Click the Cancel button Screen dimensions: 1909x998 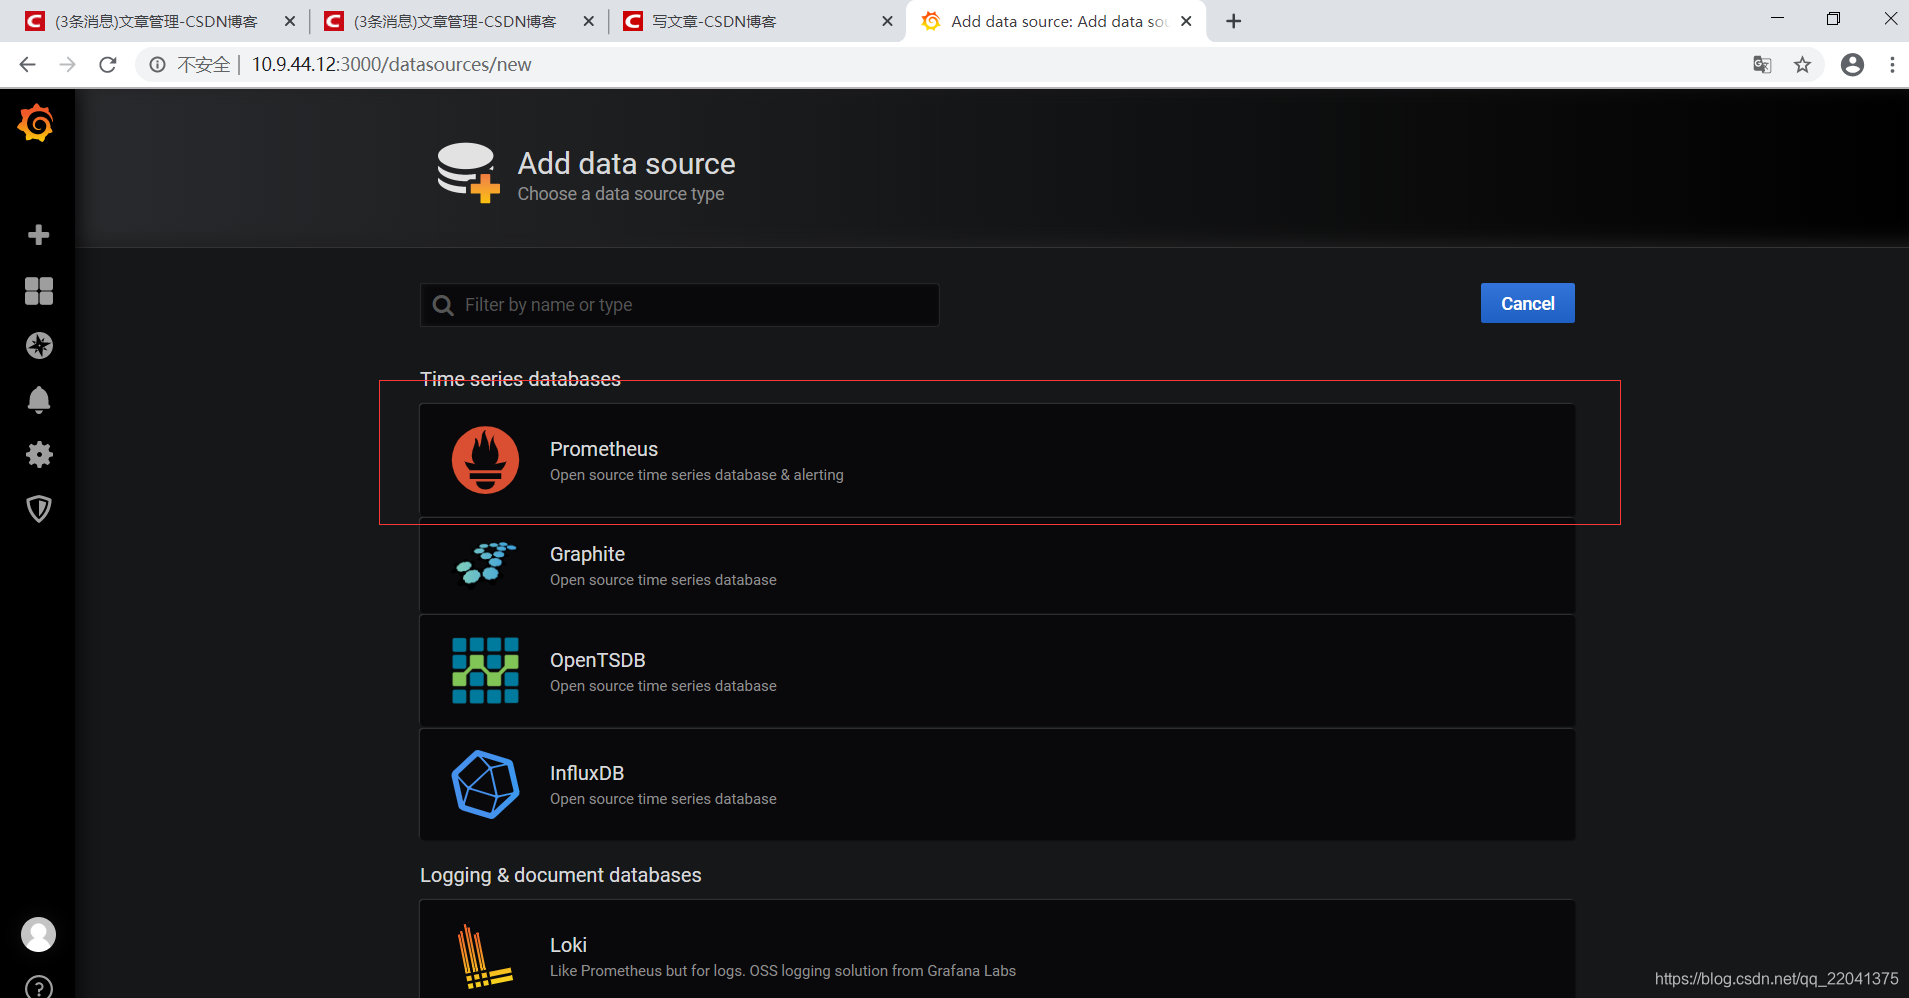click(1527, 303)
